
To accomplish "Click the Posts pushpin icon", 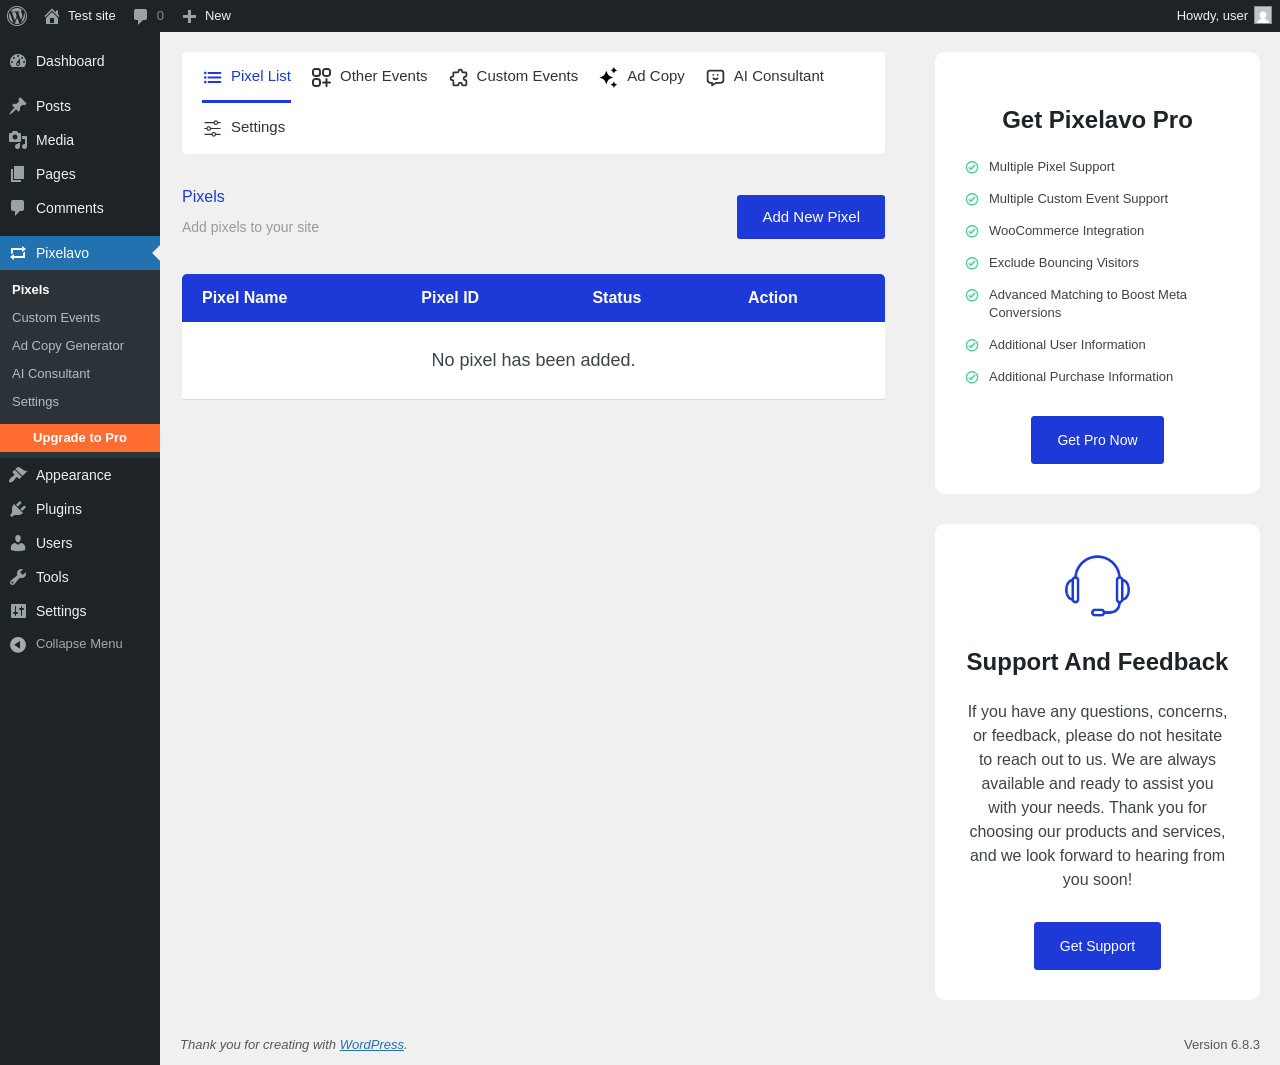I will click(18, 106).
